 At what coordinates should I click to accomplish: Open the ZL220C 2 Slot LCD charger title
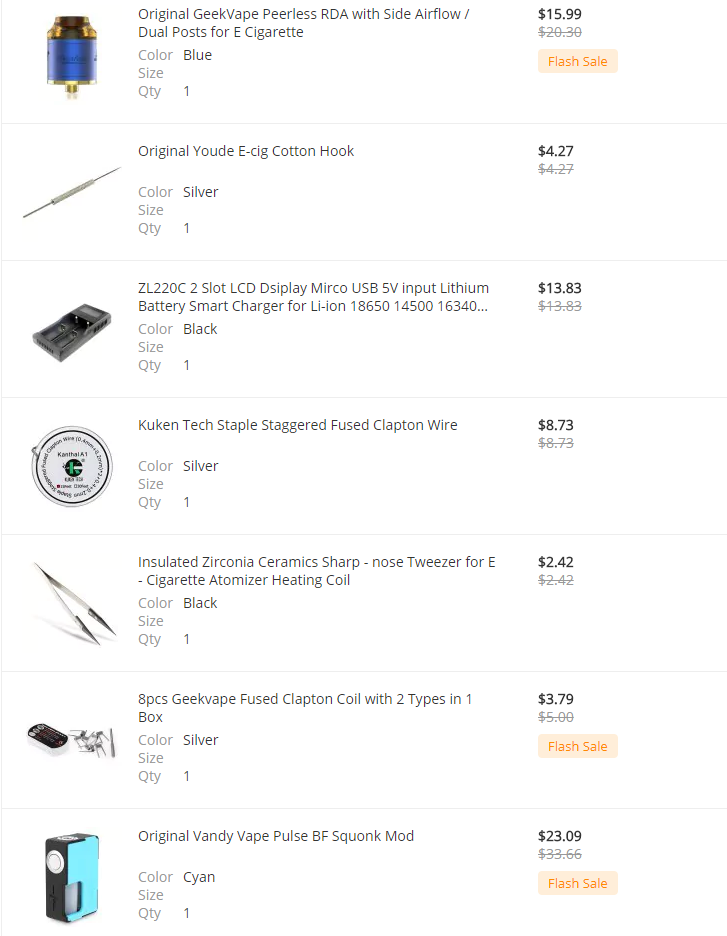(x=312, y=297)
